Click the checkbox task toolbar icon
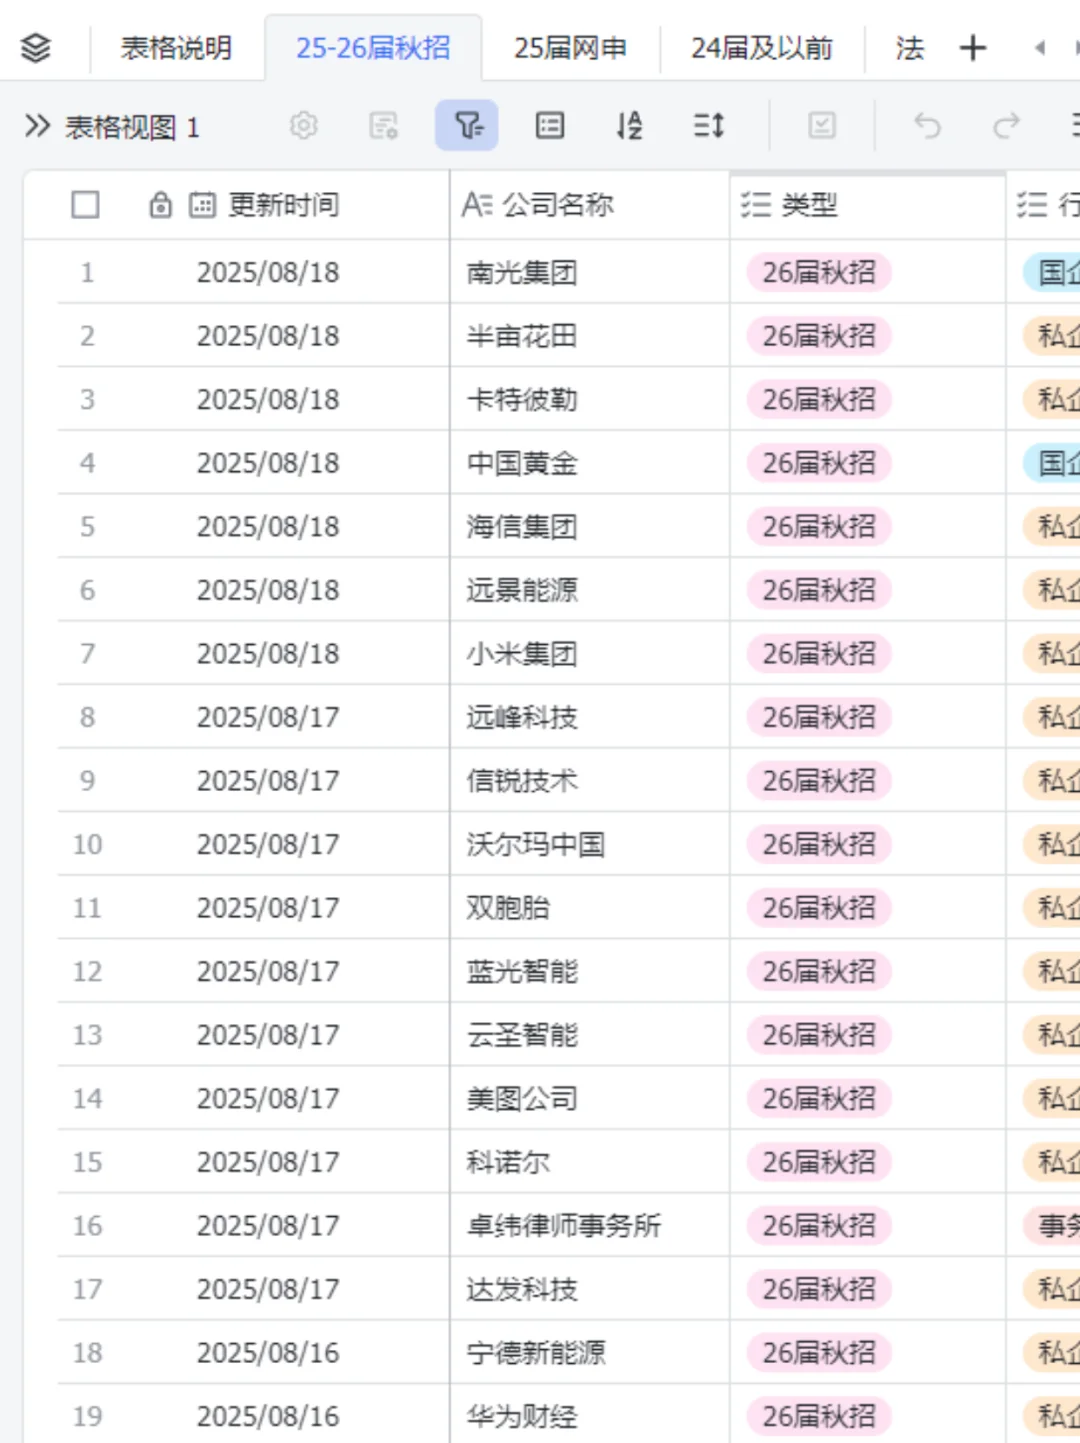1080x1443 pixels. (822, 126)
